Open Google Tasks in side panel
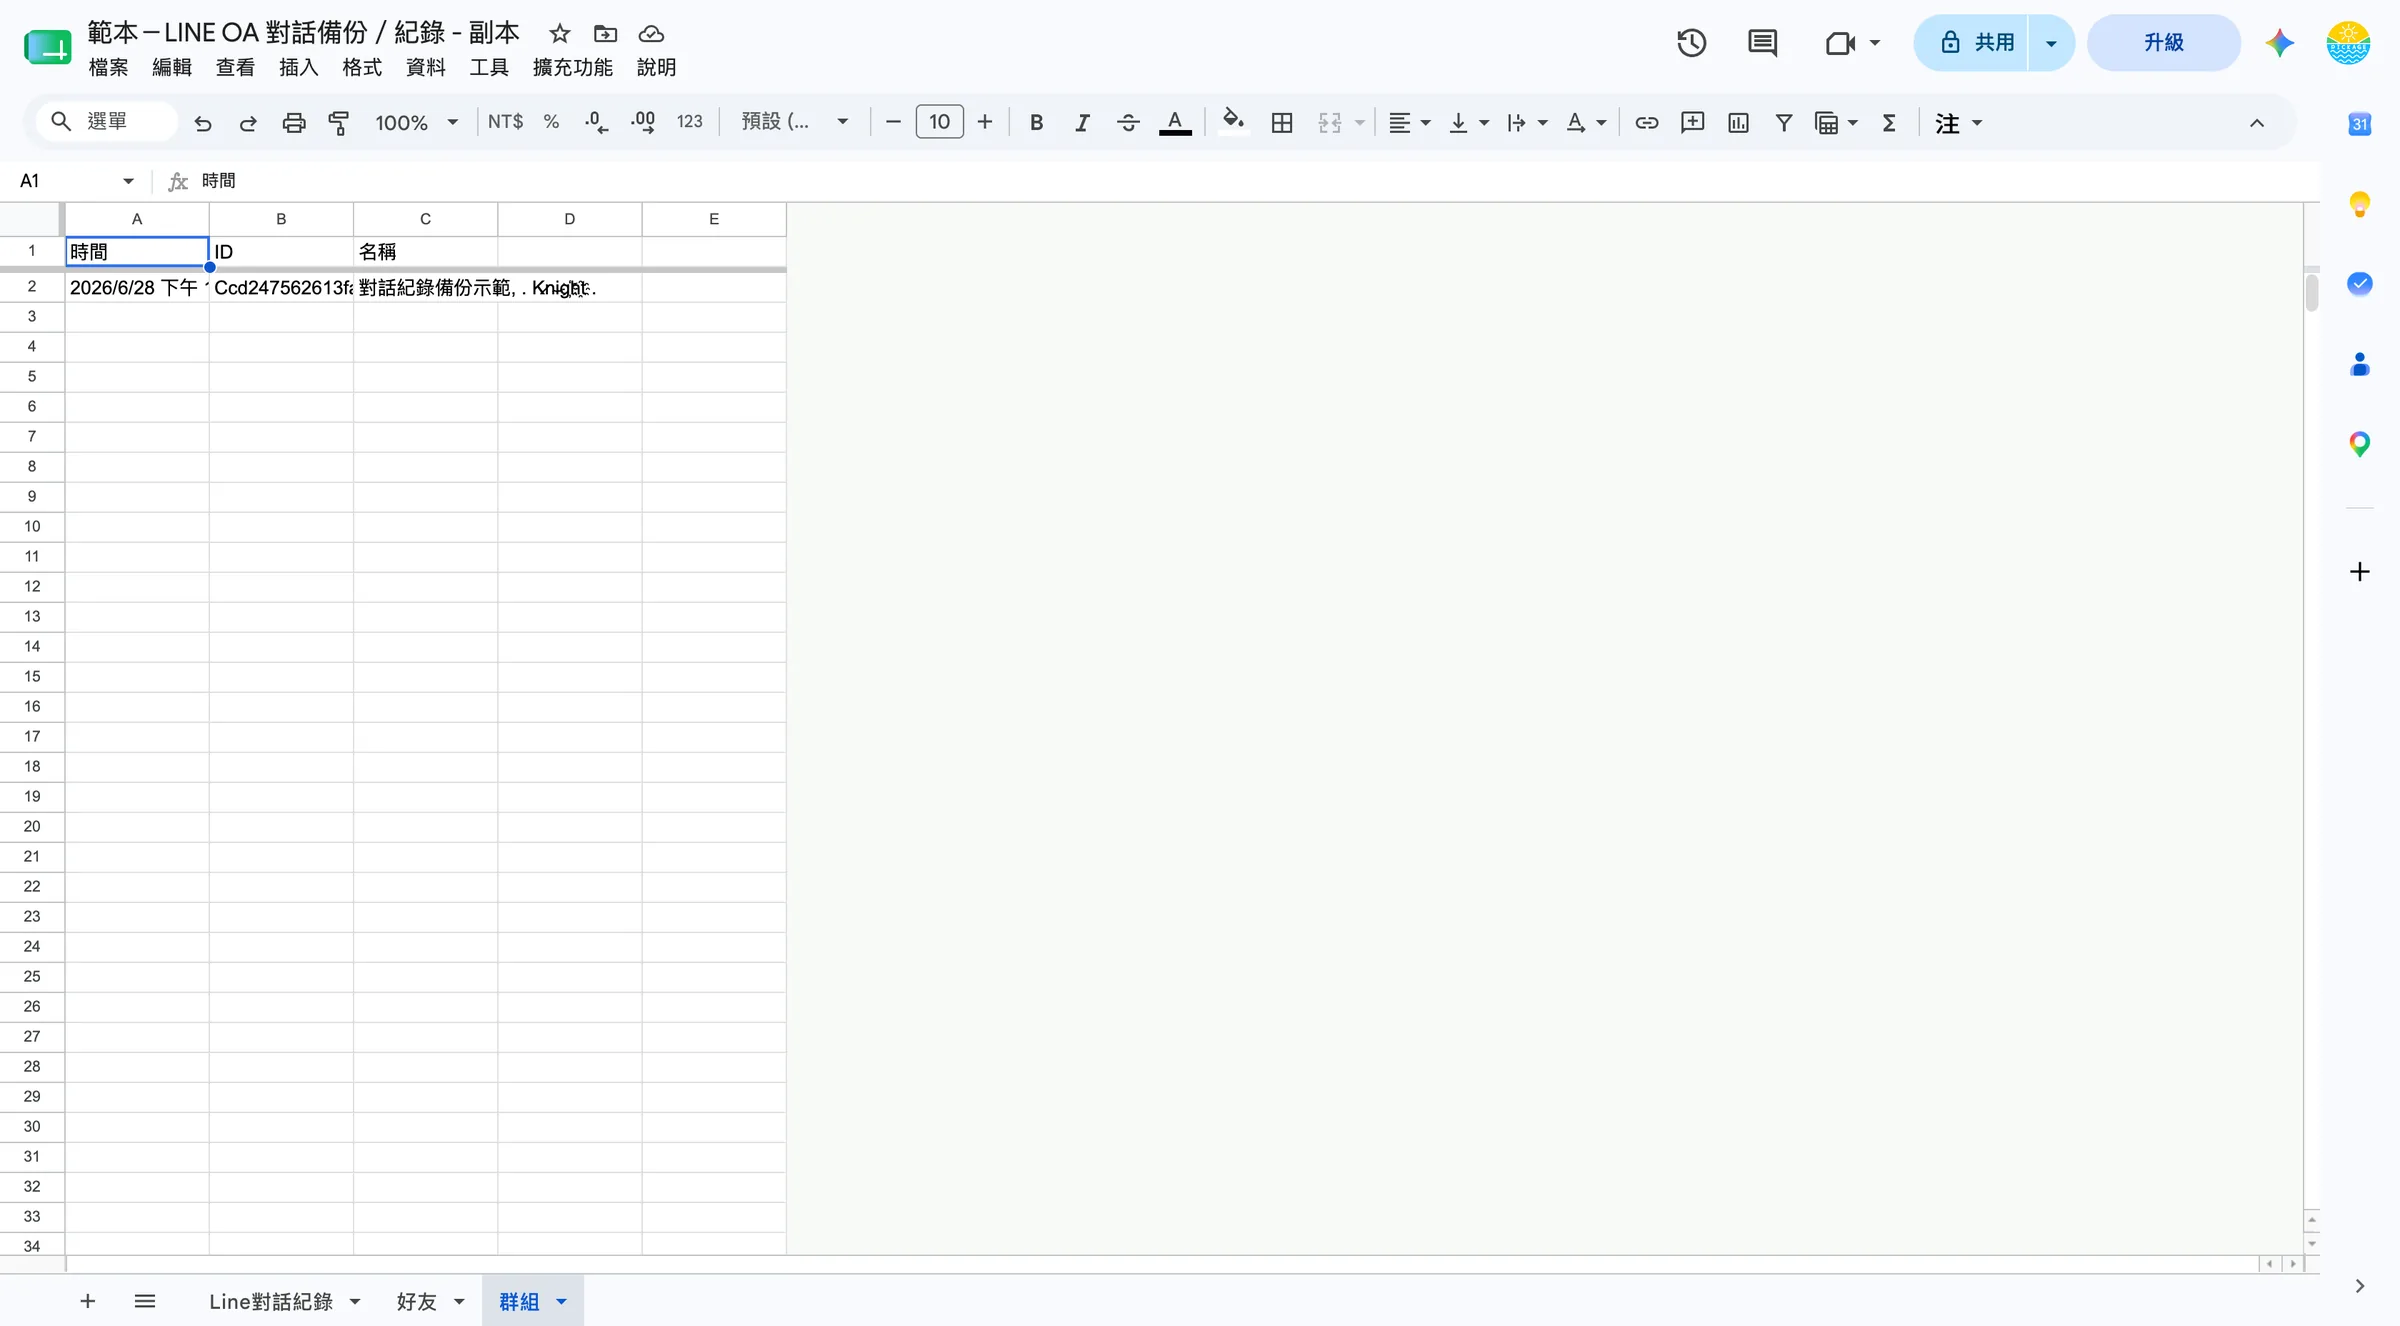 click(2360, 284)
